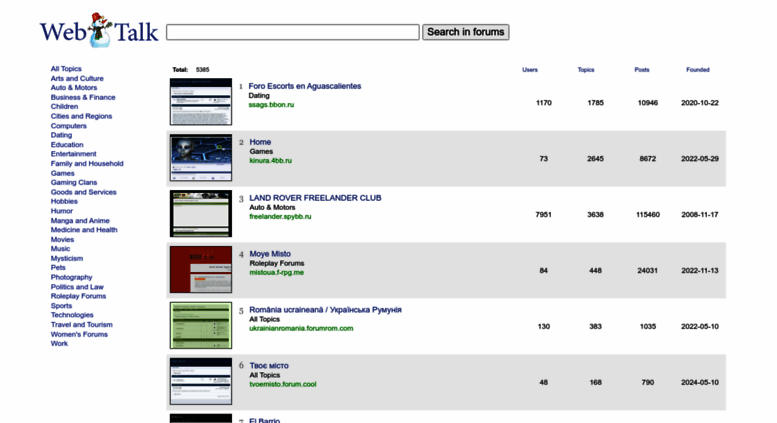
Task: Open All Topics category in sidebar
Action: click(66, 69)
